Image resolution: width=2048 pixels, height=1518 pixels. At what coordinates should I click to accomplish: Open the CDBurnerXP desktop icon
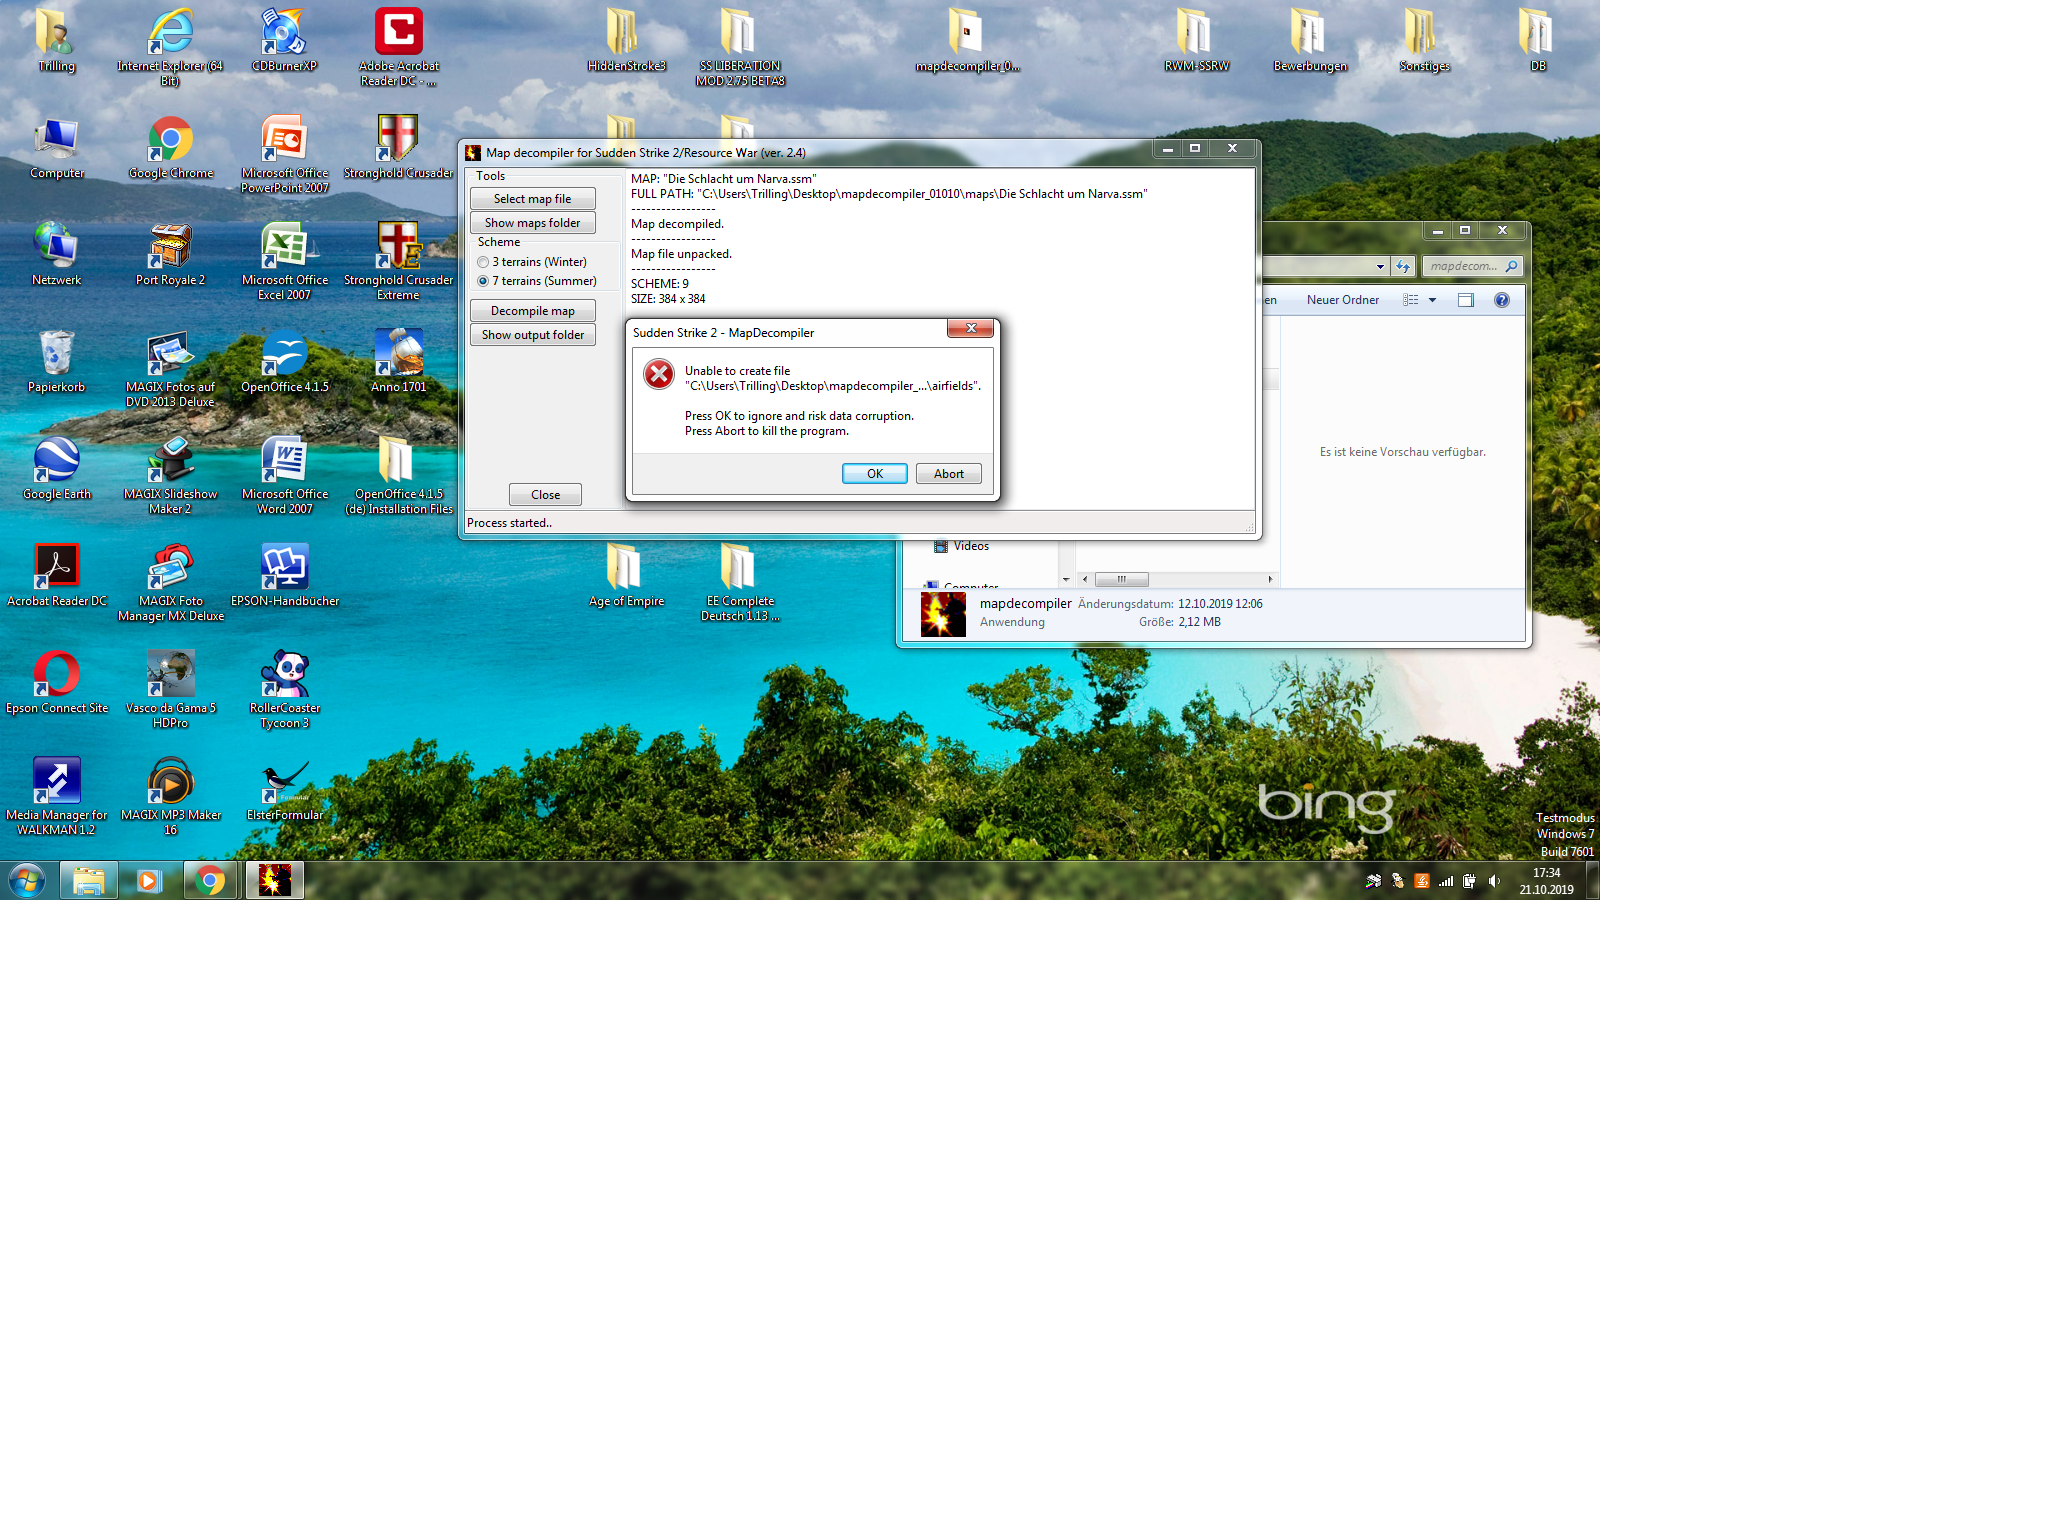pyautogui.click(x=284, y=40)
